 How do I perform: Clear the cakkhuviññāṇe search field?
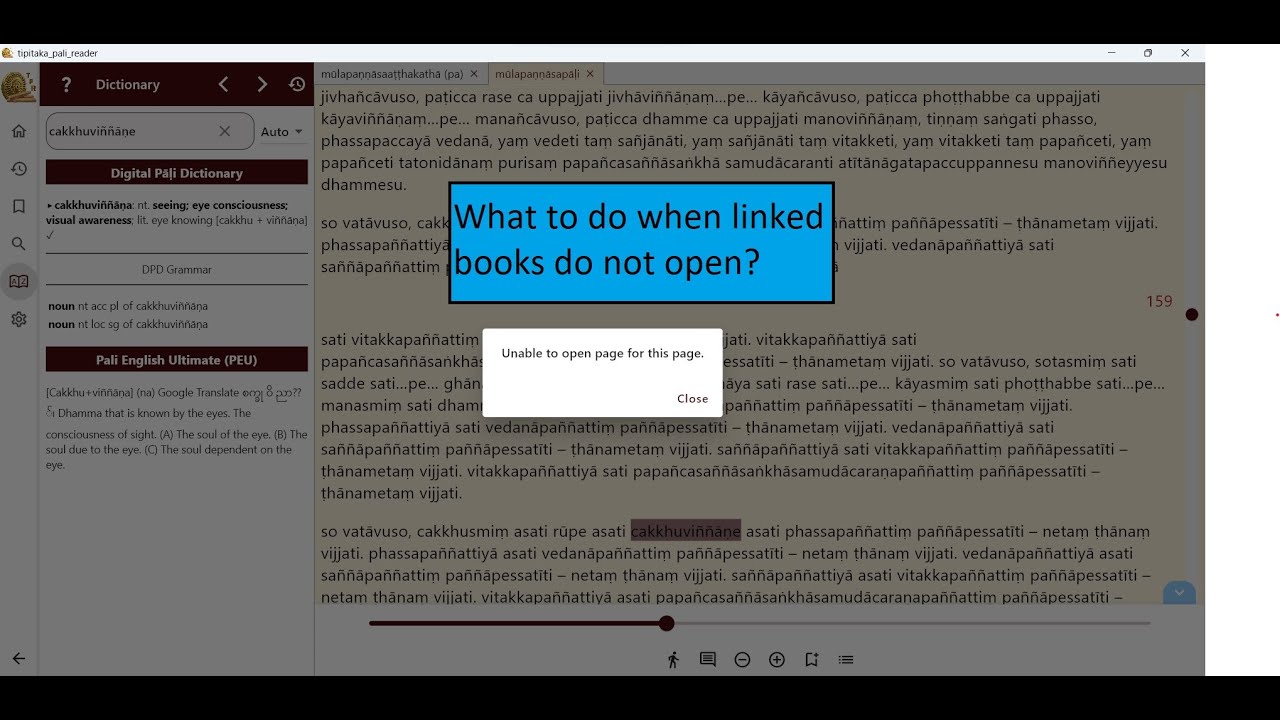click(225, 131)
